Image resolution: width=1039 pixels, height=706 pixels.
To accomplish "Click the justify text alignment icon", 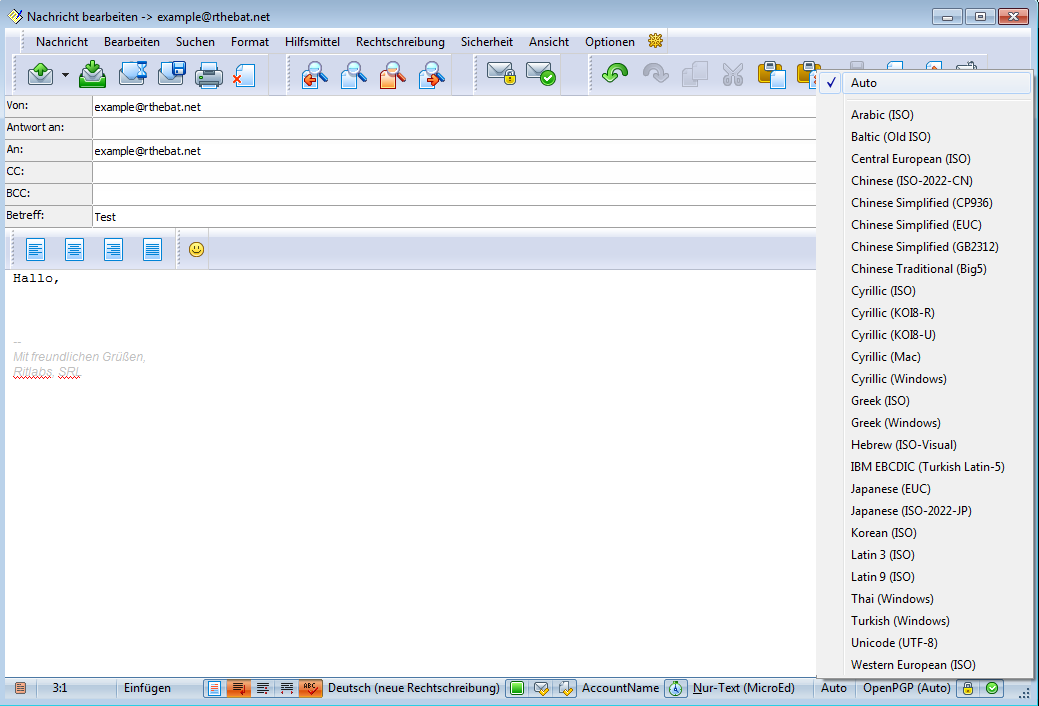I will point(152,249).
